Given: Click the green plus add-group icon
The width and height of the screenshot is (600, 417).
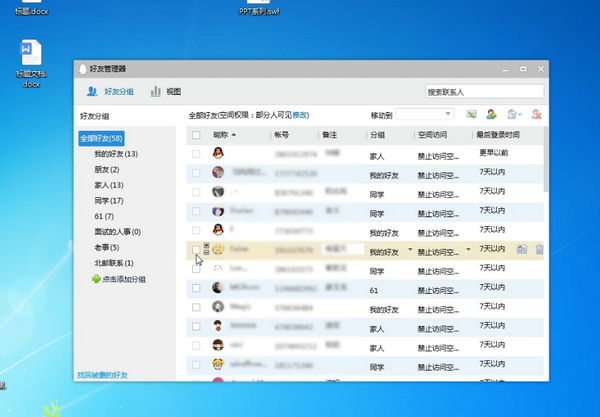Looking at the screenshot, I should coord(96,279).
